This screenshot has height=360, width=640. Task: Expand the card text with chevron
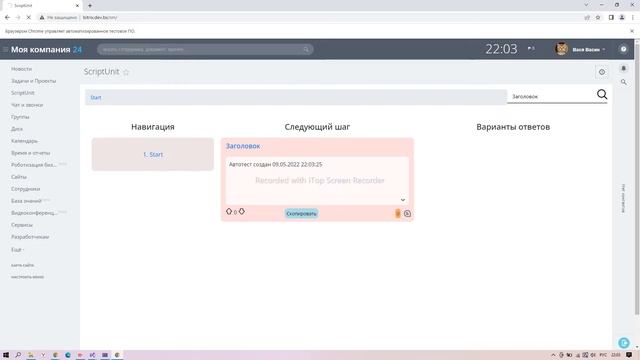402,200
